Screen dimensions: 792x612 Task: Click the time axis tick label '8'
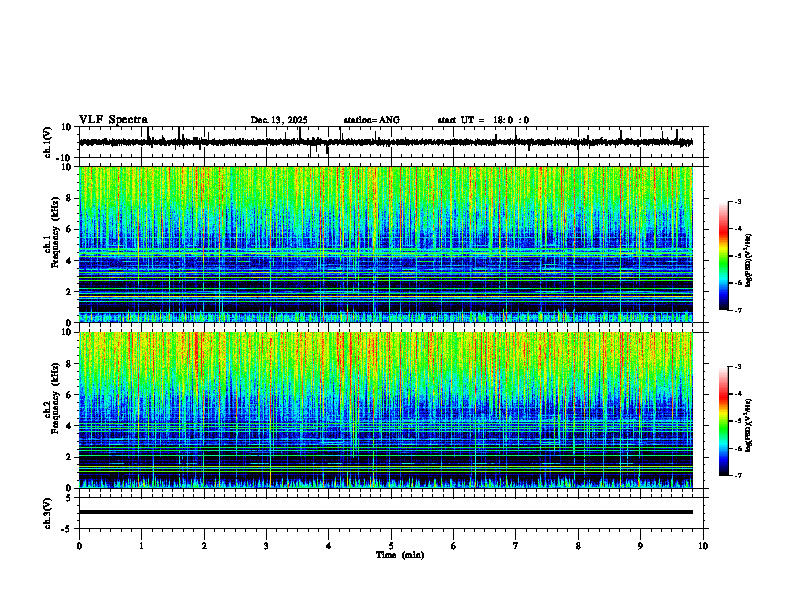point(578,546)
